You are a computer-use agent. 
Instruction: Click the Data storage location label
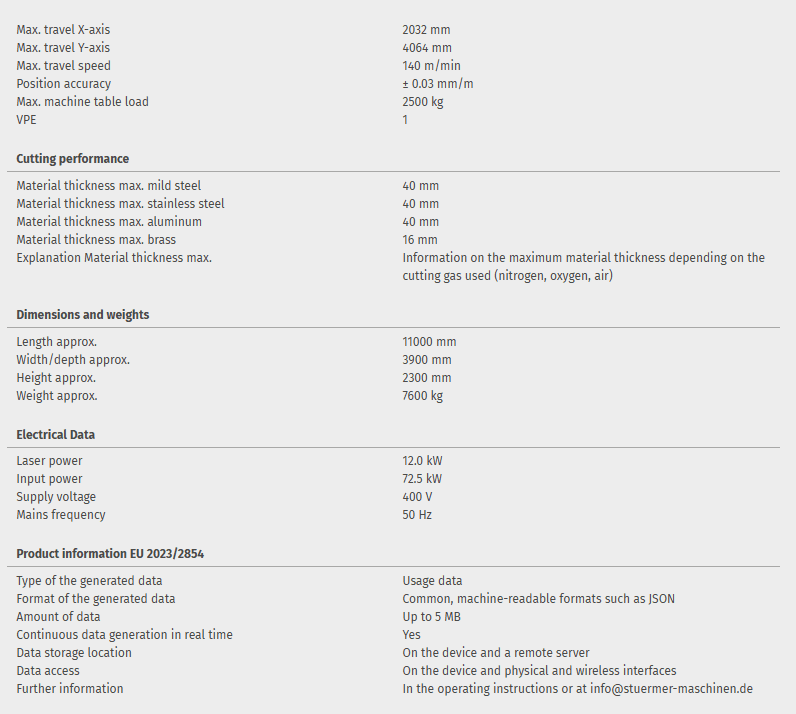(74, 653)
